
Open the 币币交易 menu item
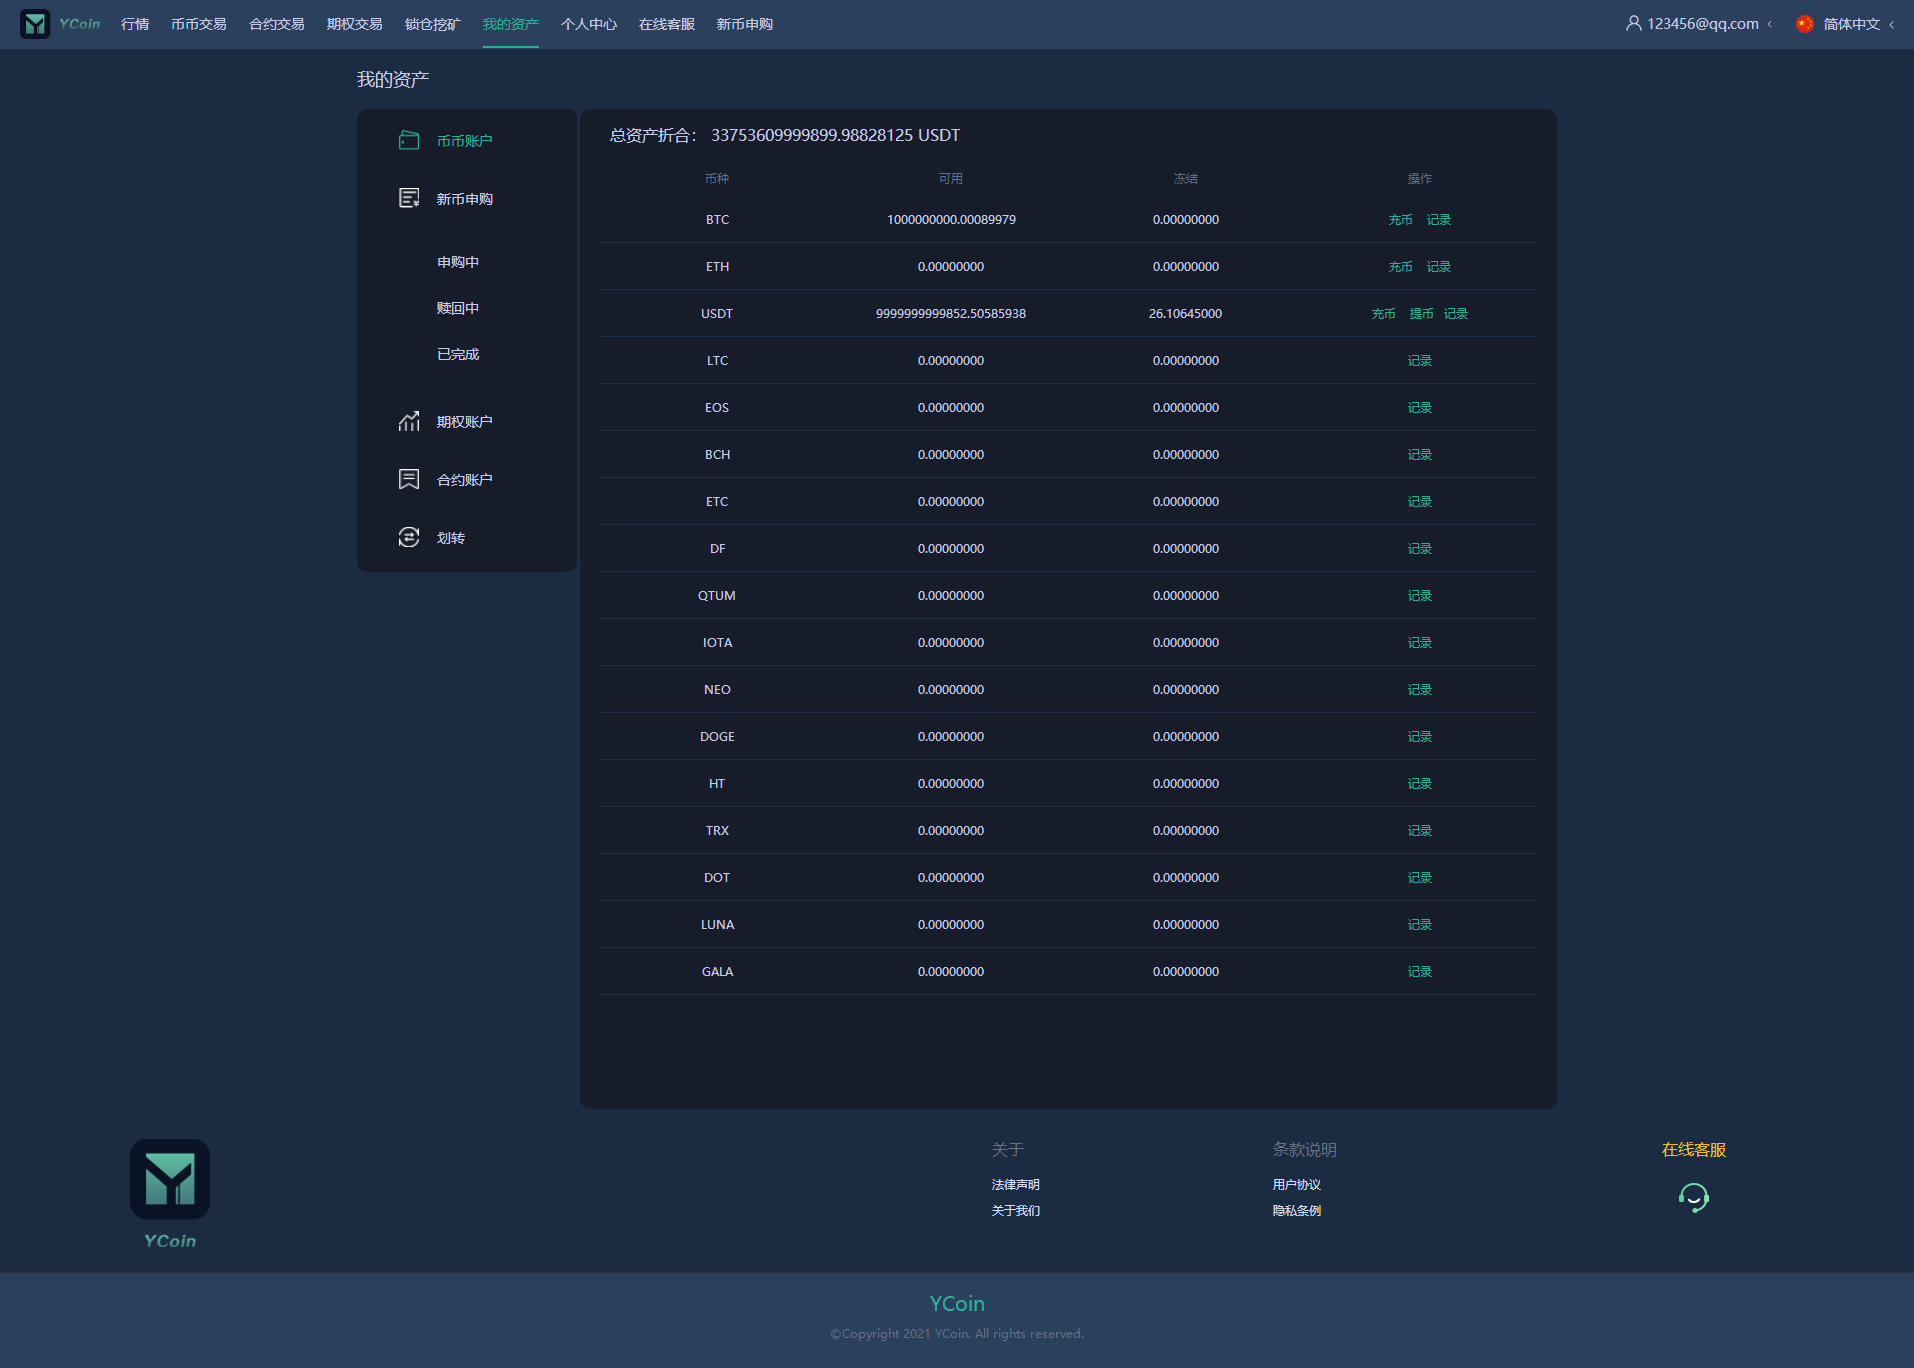198,24
